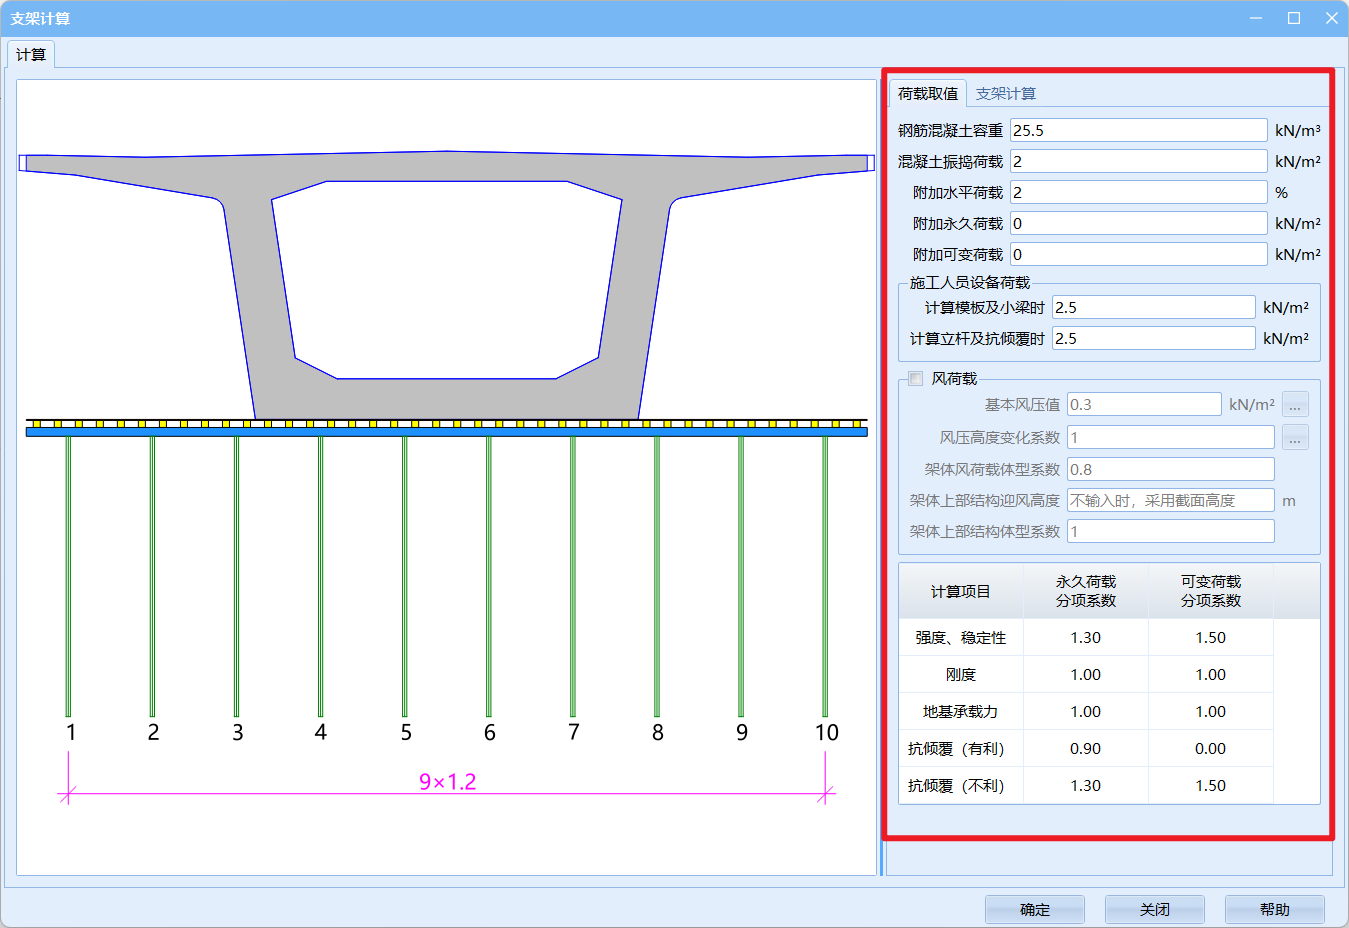Switch to the 支架计算 tab

tap(1005, 94)
